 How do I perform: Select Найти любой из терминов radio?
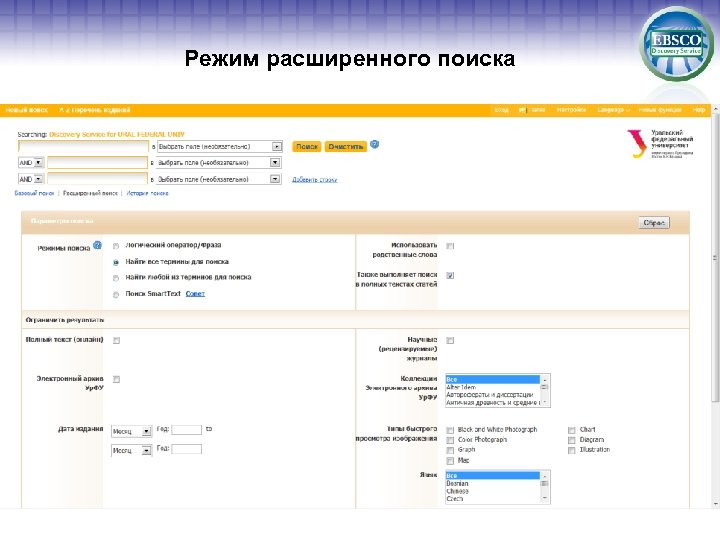116,278
